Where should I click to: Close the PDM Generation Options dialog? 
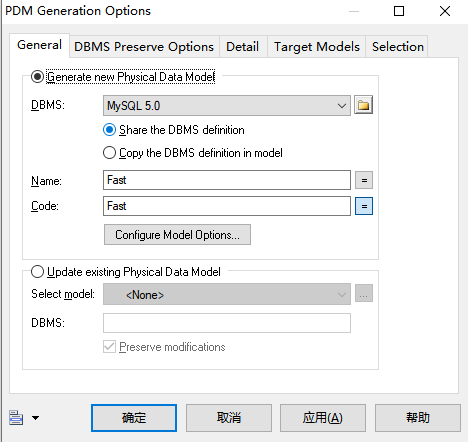coord(445,11)
